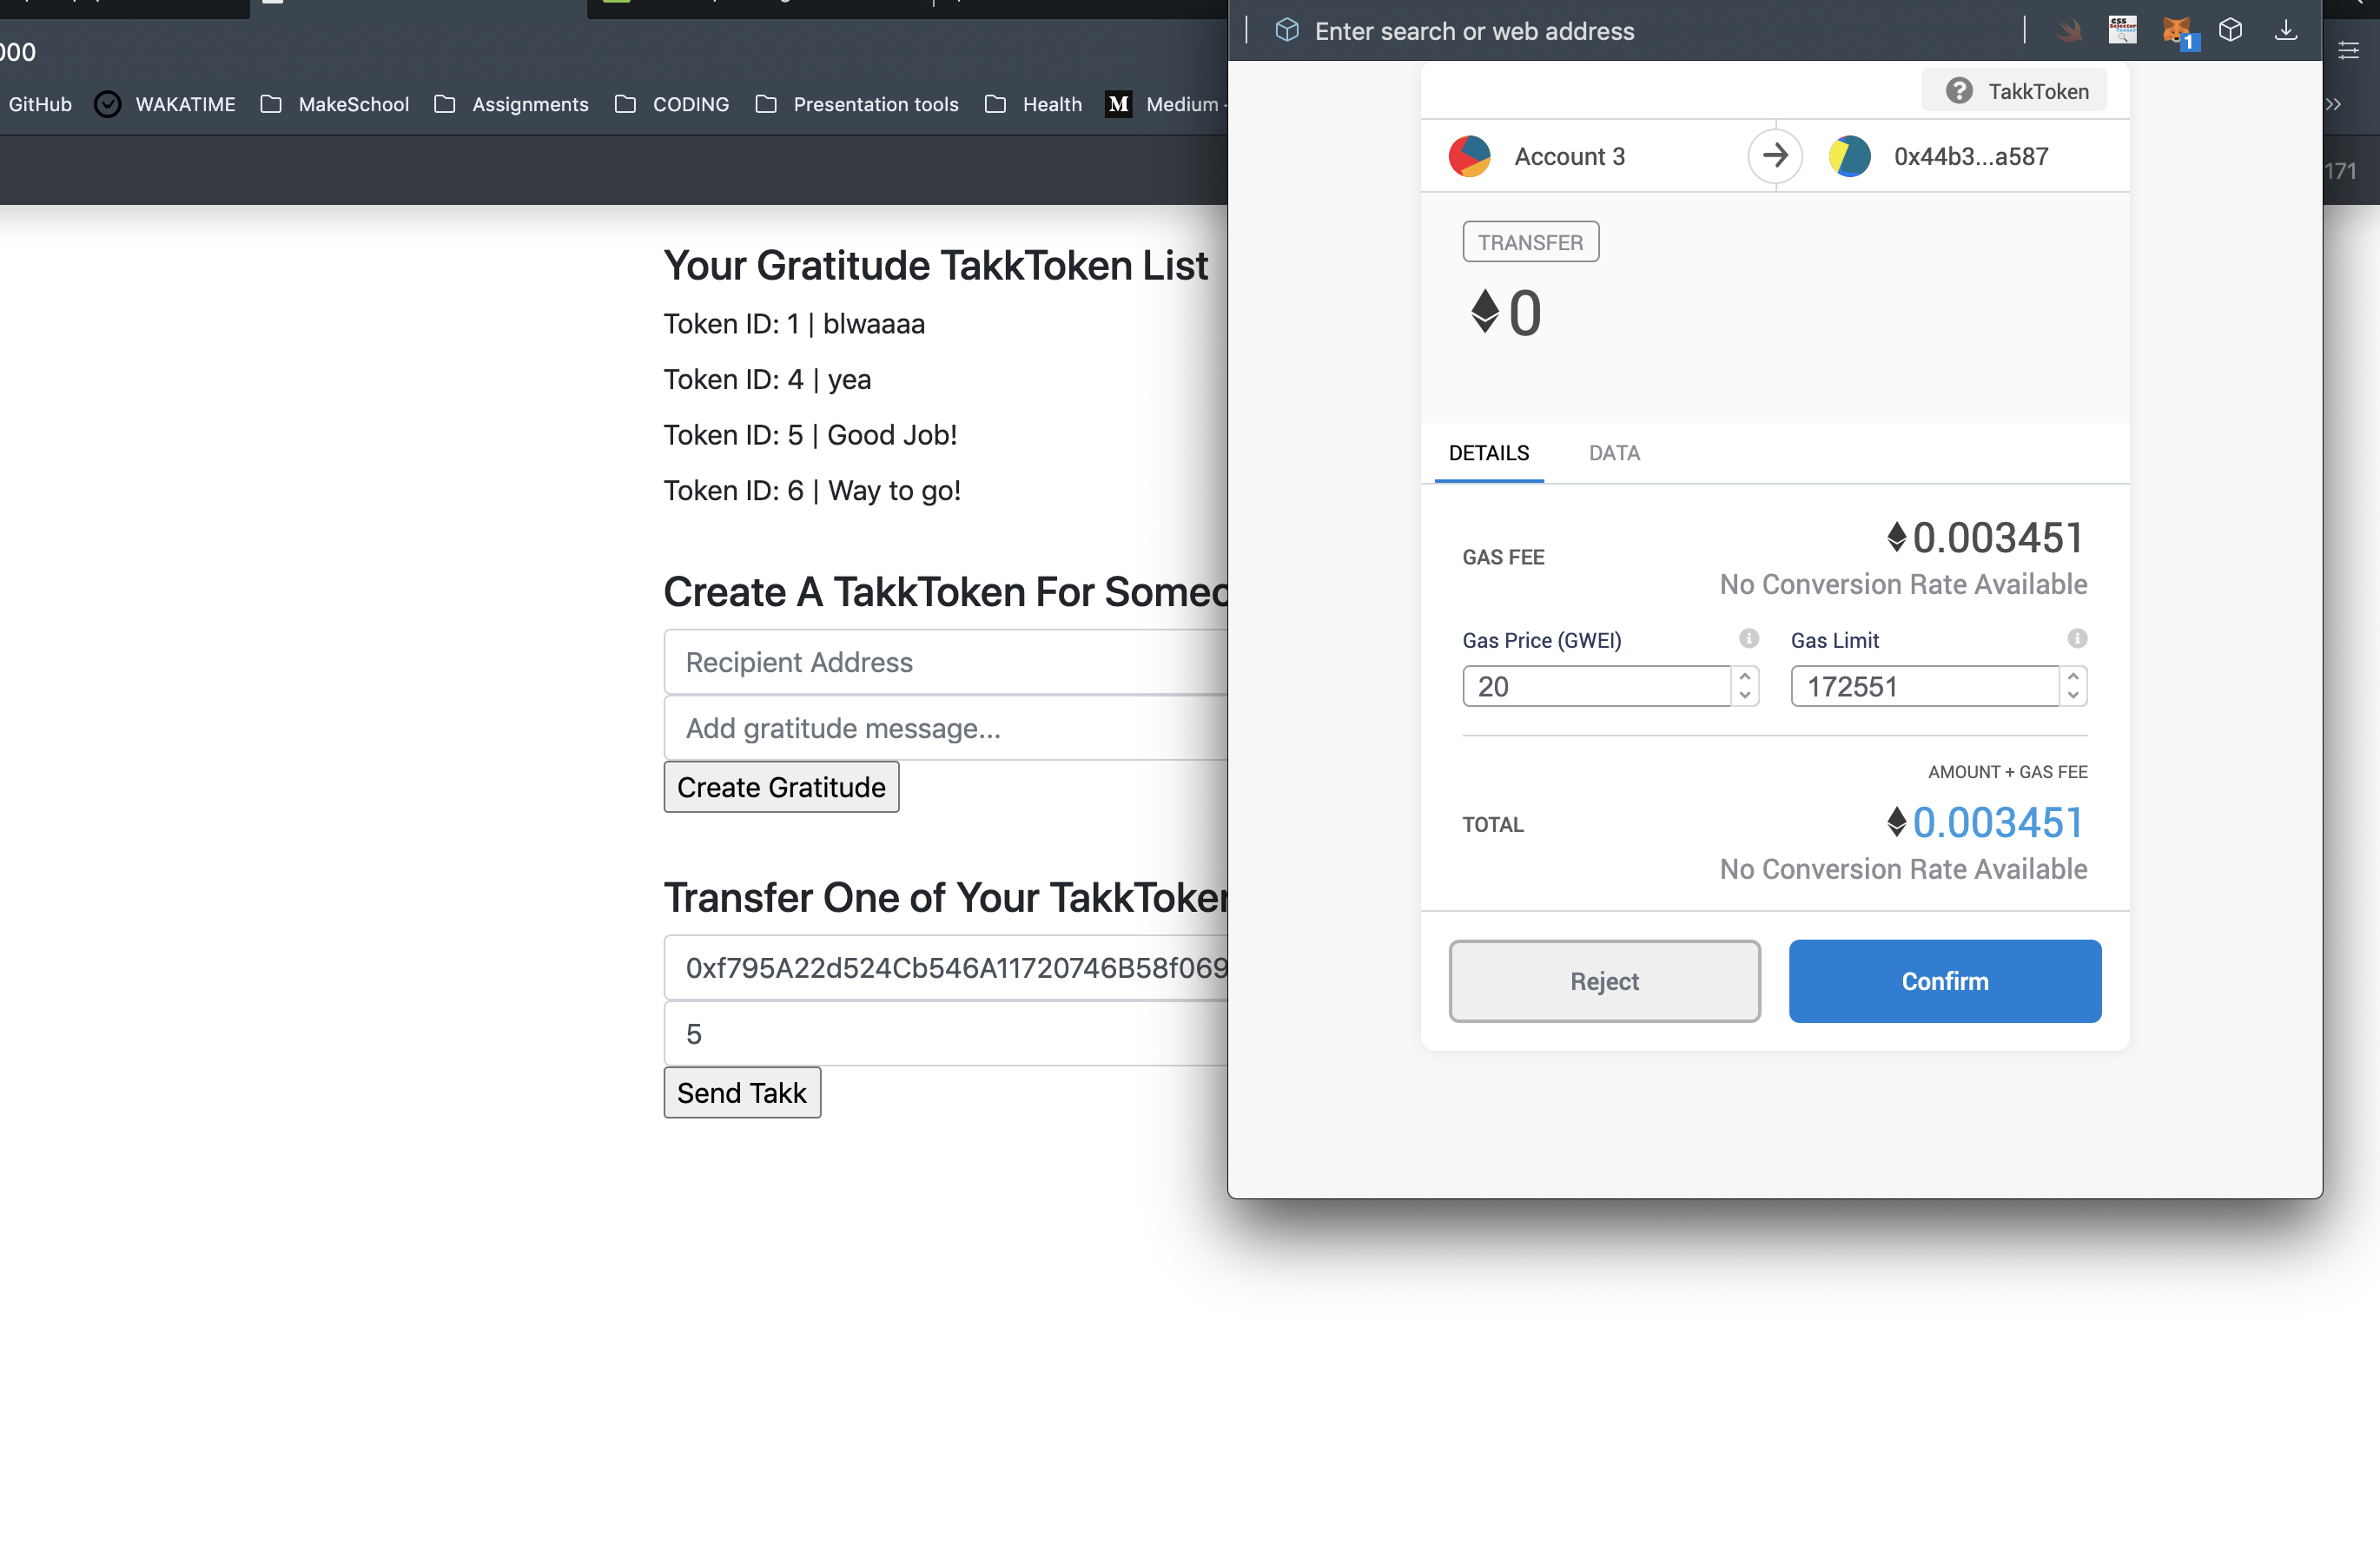Viewport: 2380px width, 1551px height.
Task: Decrease Gas Price with the down stepper
Action: 1745,695
